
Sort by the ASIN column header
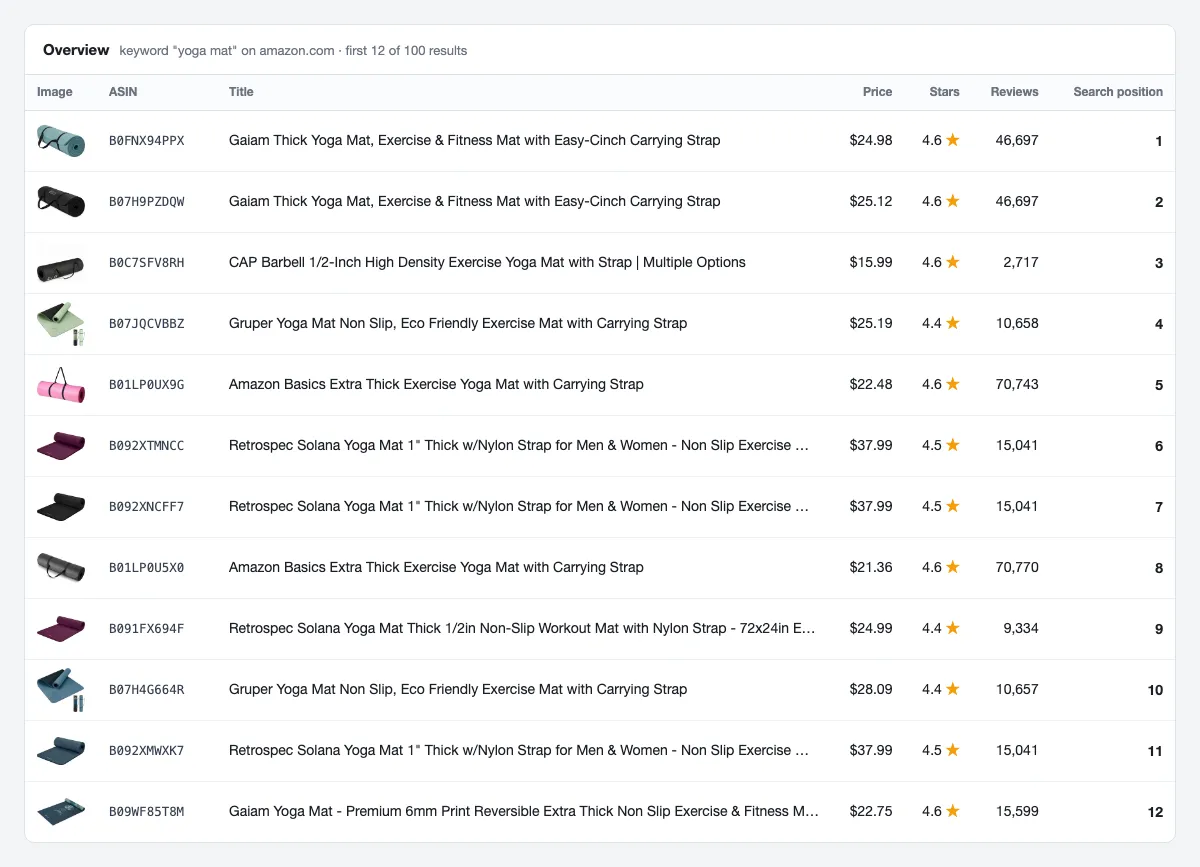tap(123, 92)
